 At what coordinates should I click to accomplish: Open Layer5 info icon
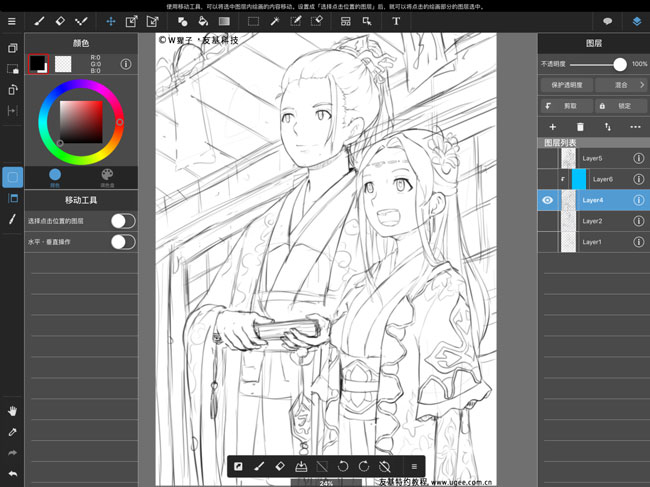(x=638, y=158)
